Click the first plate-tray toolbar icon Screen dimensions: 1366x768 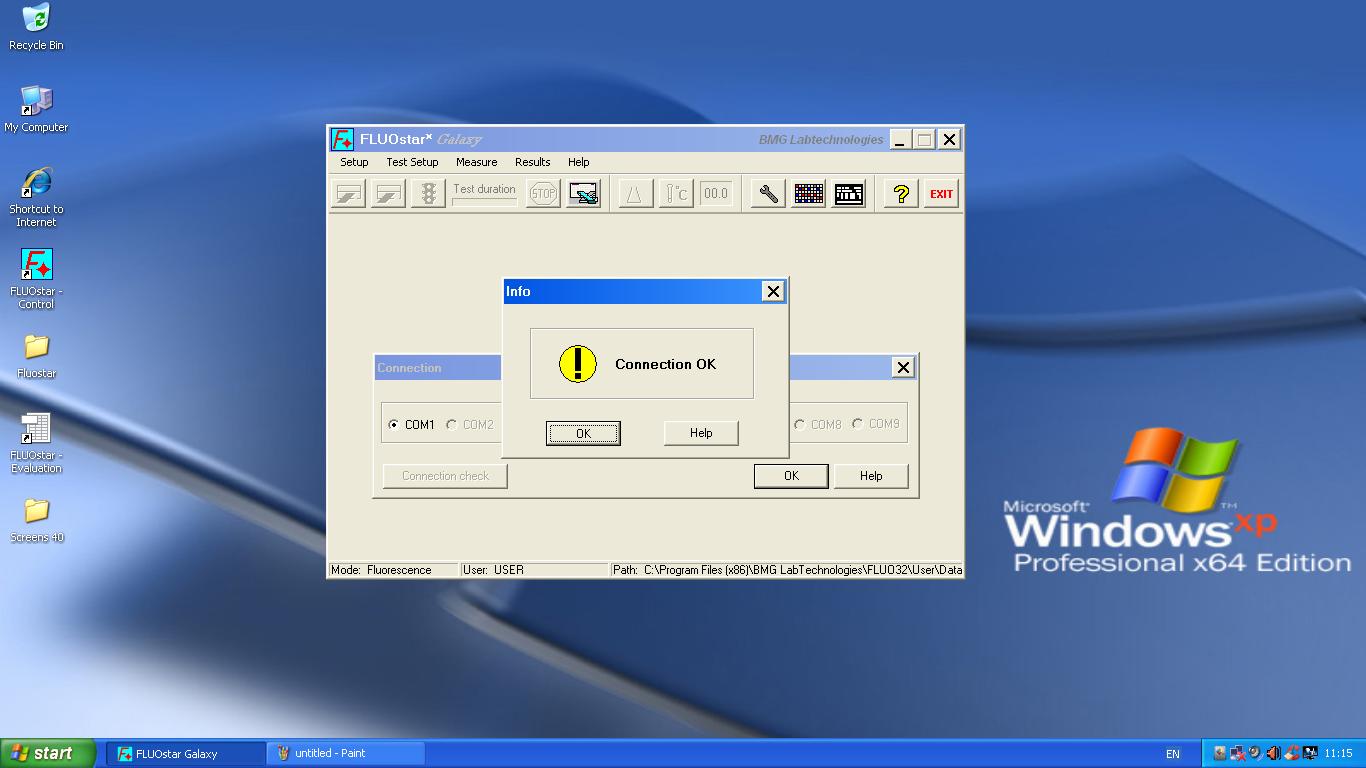(348, 194)
